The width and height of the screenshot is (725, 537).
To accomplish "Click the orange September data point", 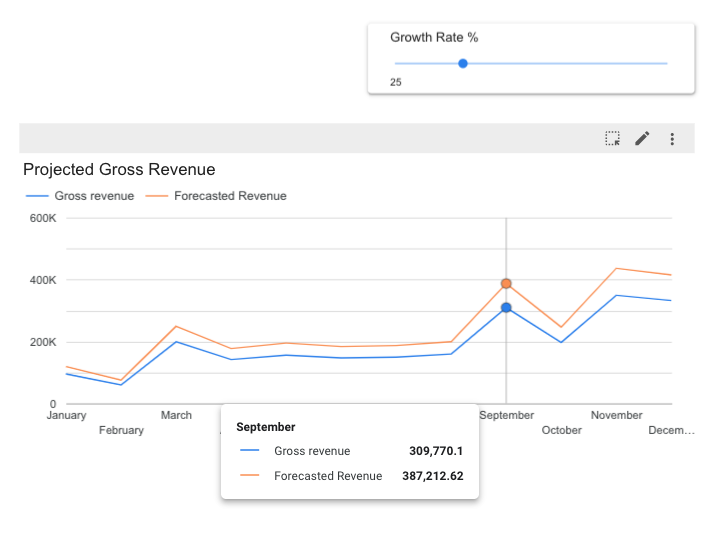I will [x=506, y=284].
